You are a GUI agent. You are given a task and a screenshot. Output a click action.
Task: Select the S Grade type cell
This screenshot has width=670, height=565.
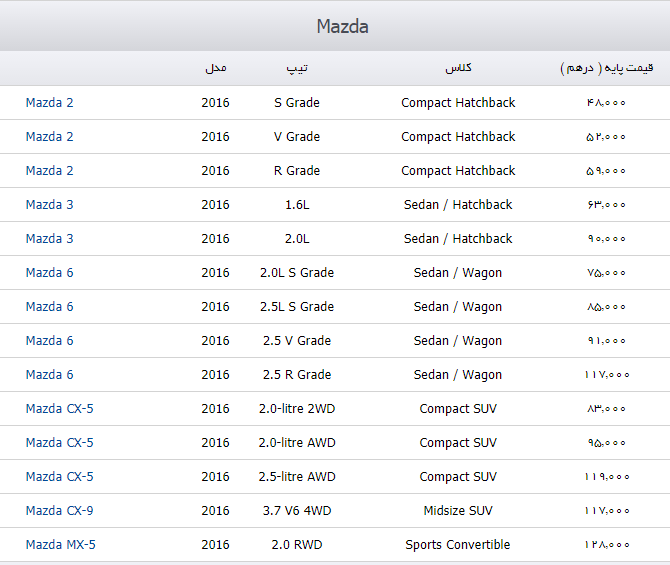tap(297, 103)
